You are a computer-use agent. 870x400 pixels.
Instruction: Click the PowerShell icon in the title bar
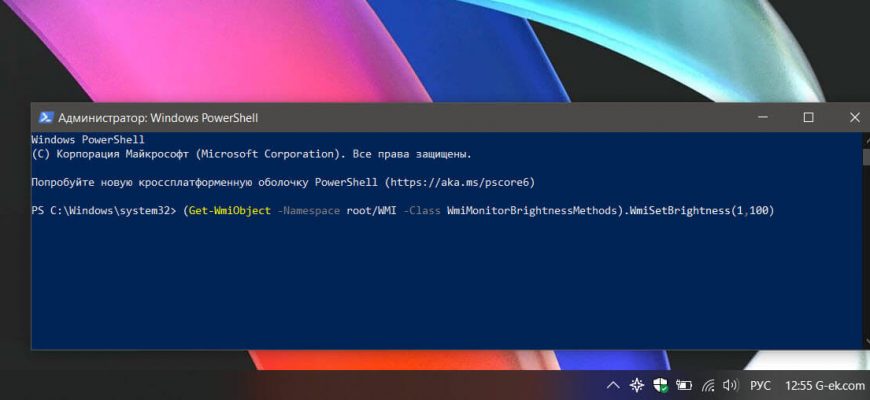(45, 118)
